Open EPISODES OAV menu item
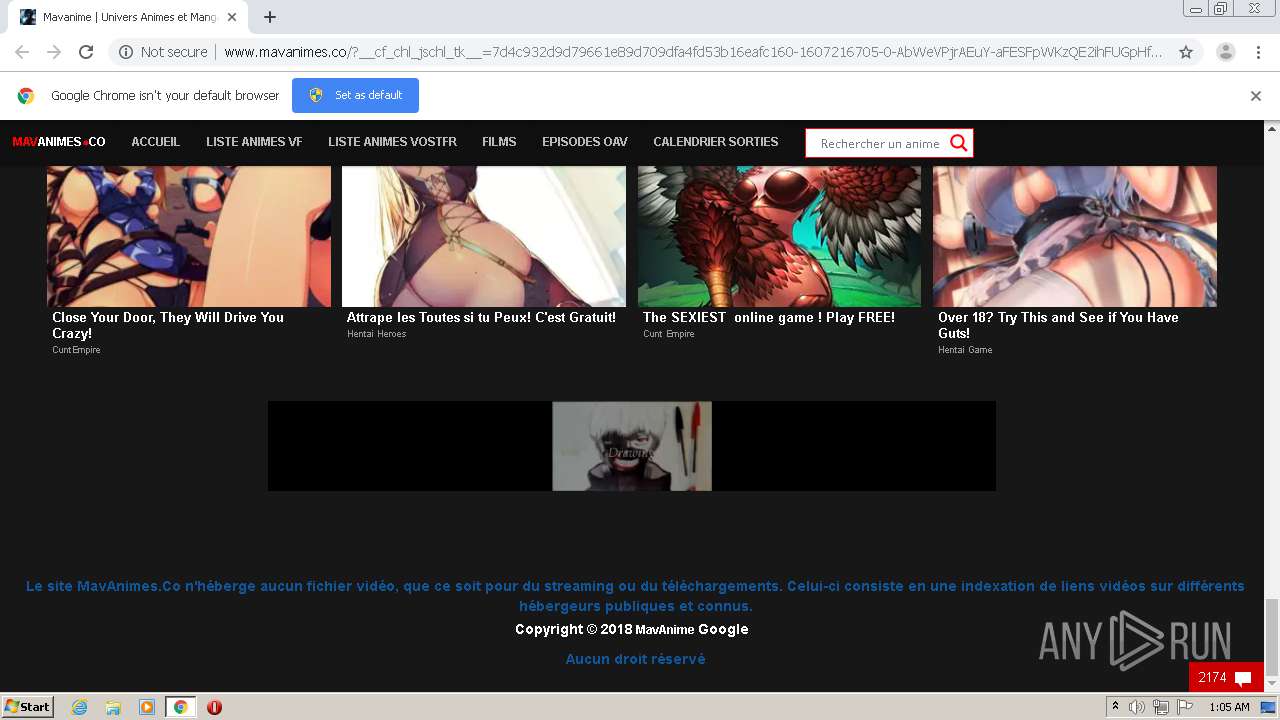The height and width of the screenshot is (720, 1280). click(x=585, y=142)
